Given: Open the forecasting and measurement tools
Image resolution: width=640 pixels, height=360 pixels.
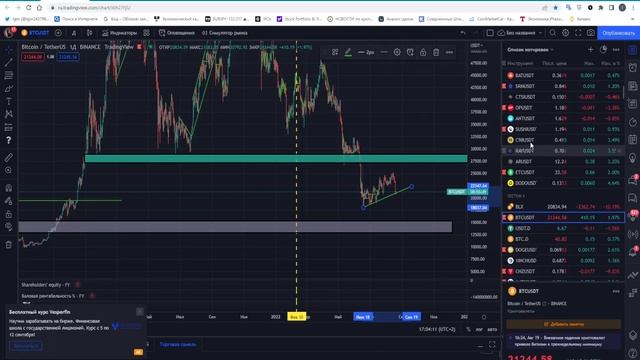Looking at the screenshot, I should [9, 127].
